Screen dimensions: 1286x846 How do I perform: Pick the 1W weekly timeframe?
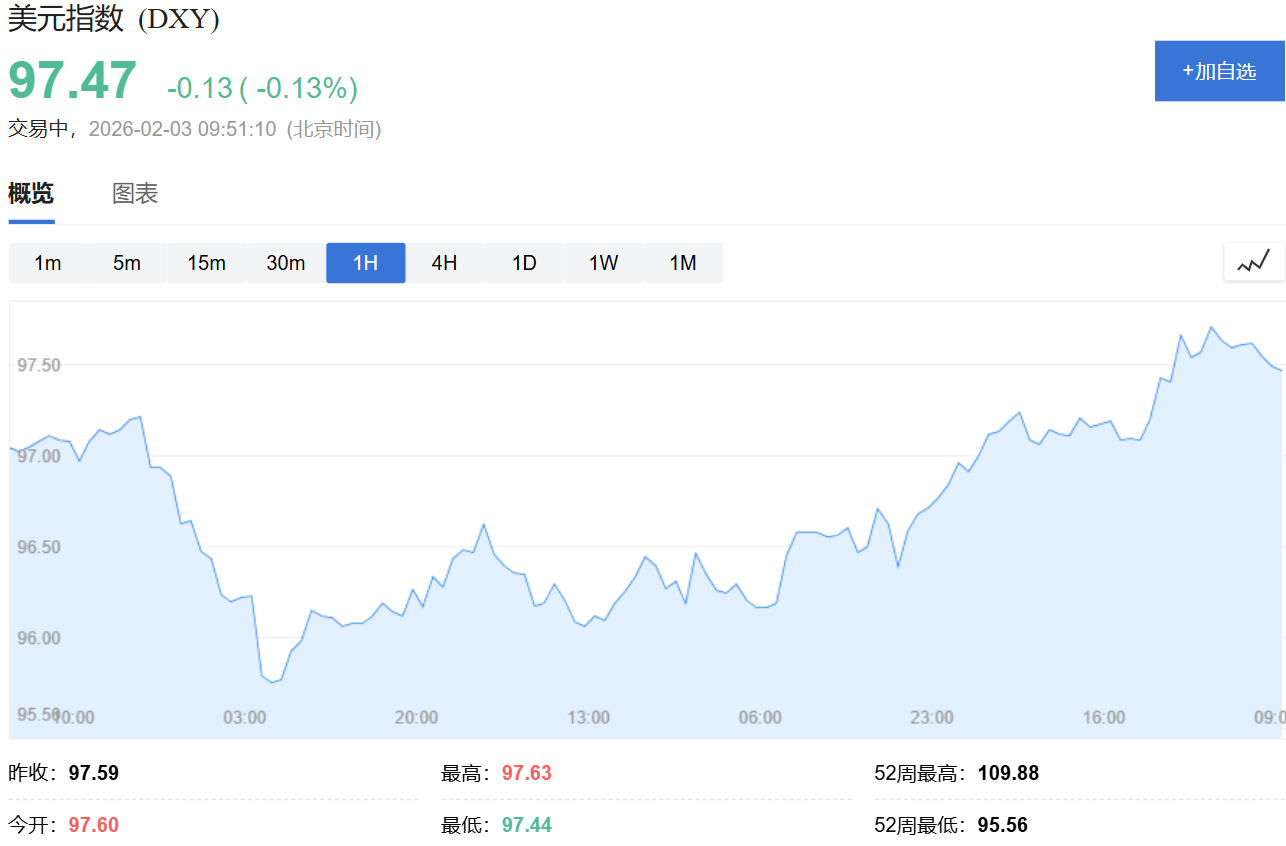(603, 263)
